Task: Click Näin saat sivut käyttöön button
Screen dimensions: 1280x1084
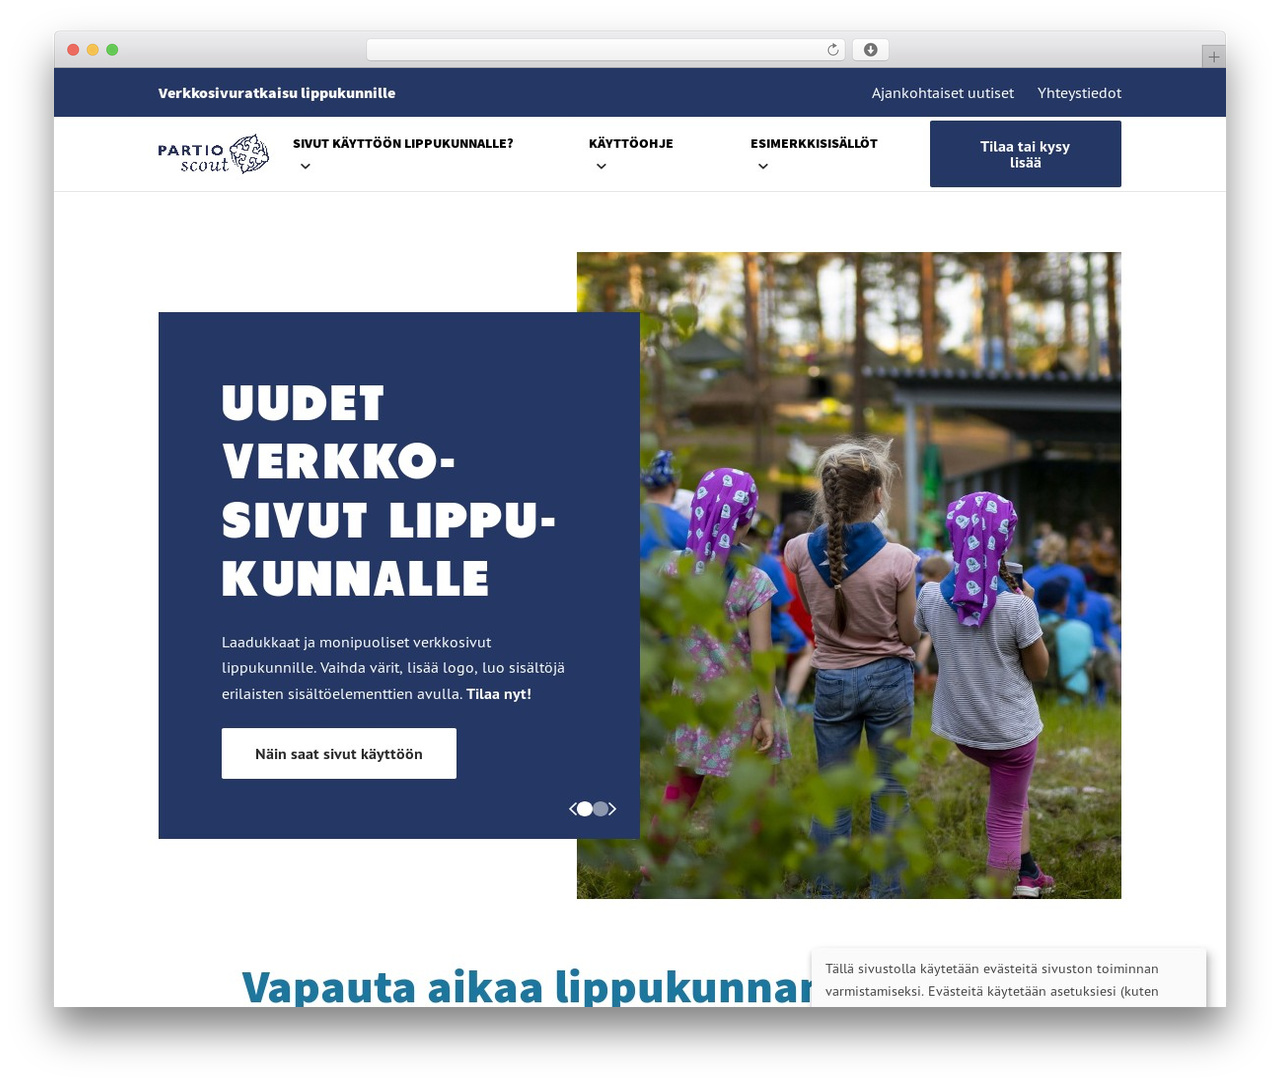Action: [339, 753]
